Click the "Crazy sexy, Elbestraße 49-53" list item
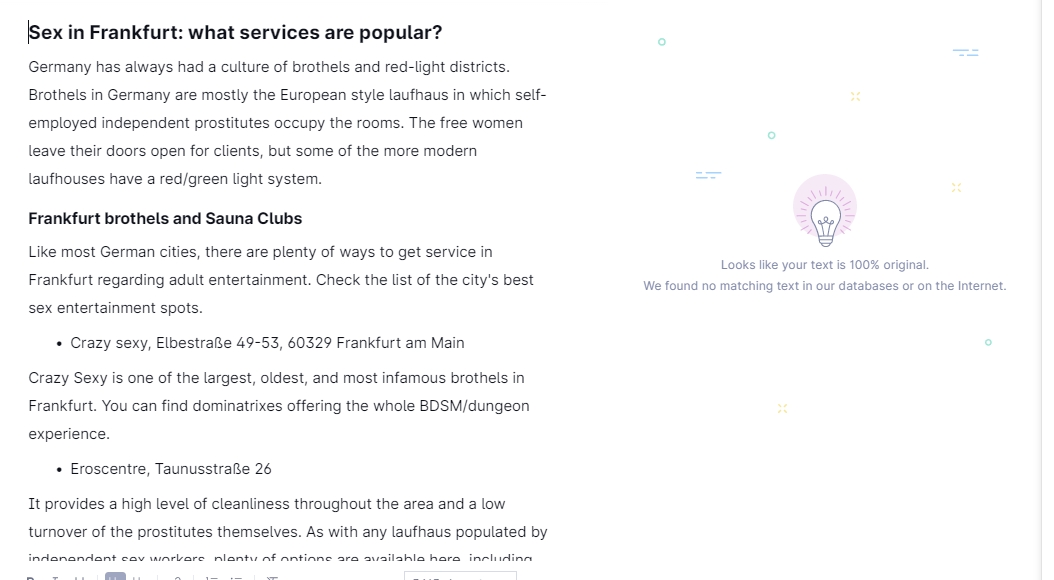Viewport: 1054px width, 580px height. coord(267,343)
